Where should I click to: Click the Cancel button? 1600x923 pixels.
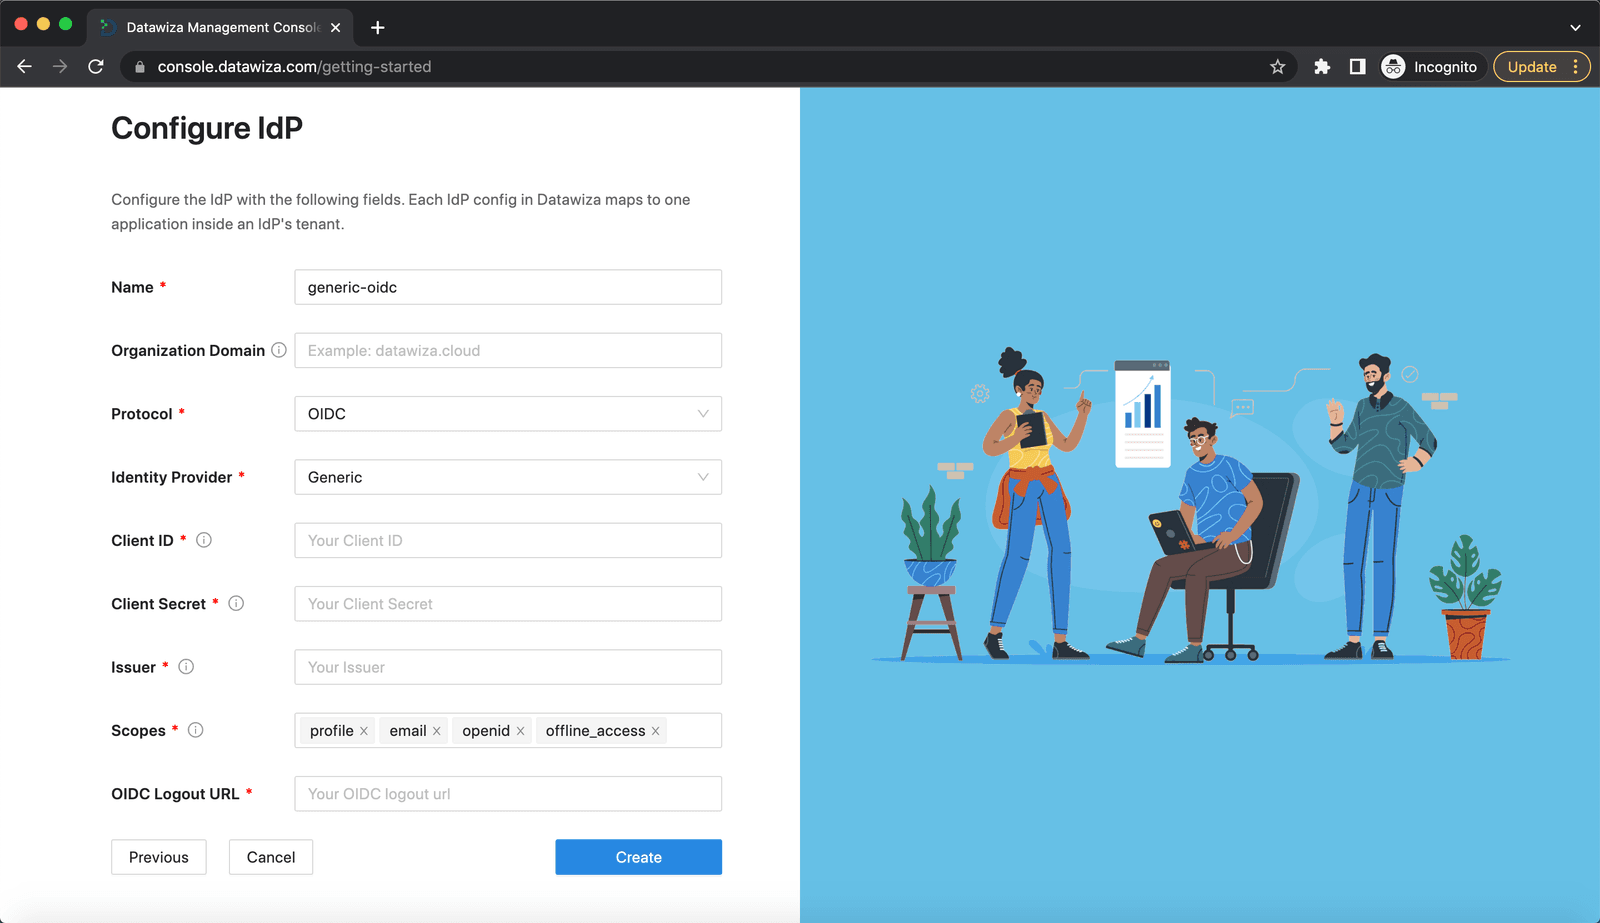click(271, 857)
